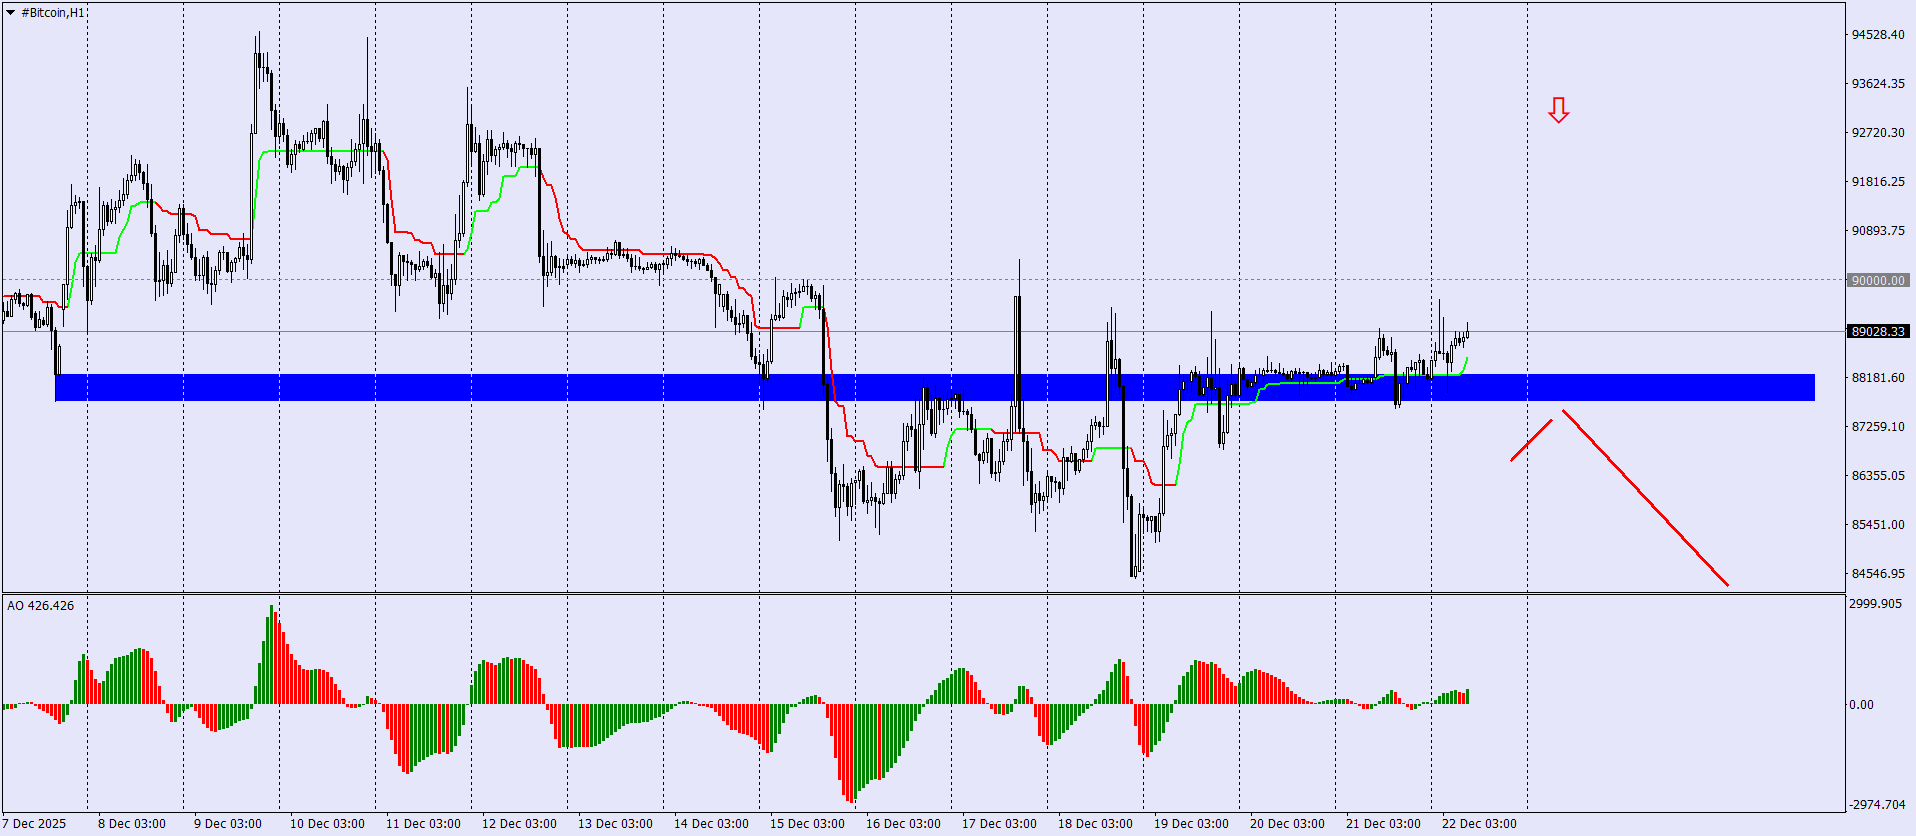Screen dimensions: 1916x836
Task: Click the 84546.95 price axis value
Action: (x=1878, y=574)
